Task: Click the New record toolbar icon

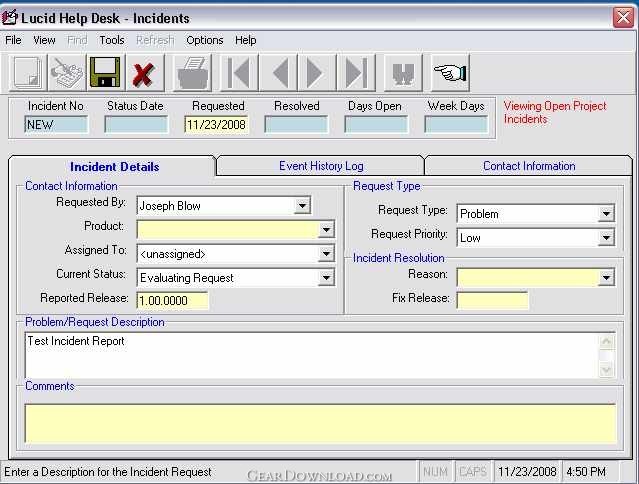Action: tap(28, 73)
